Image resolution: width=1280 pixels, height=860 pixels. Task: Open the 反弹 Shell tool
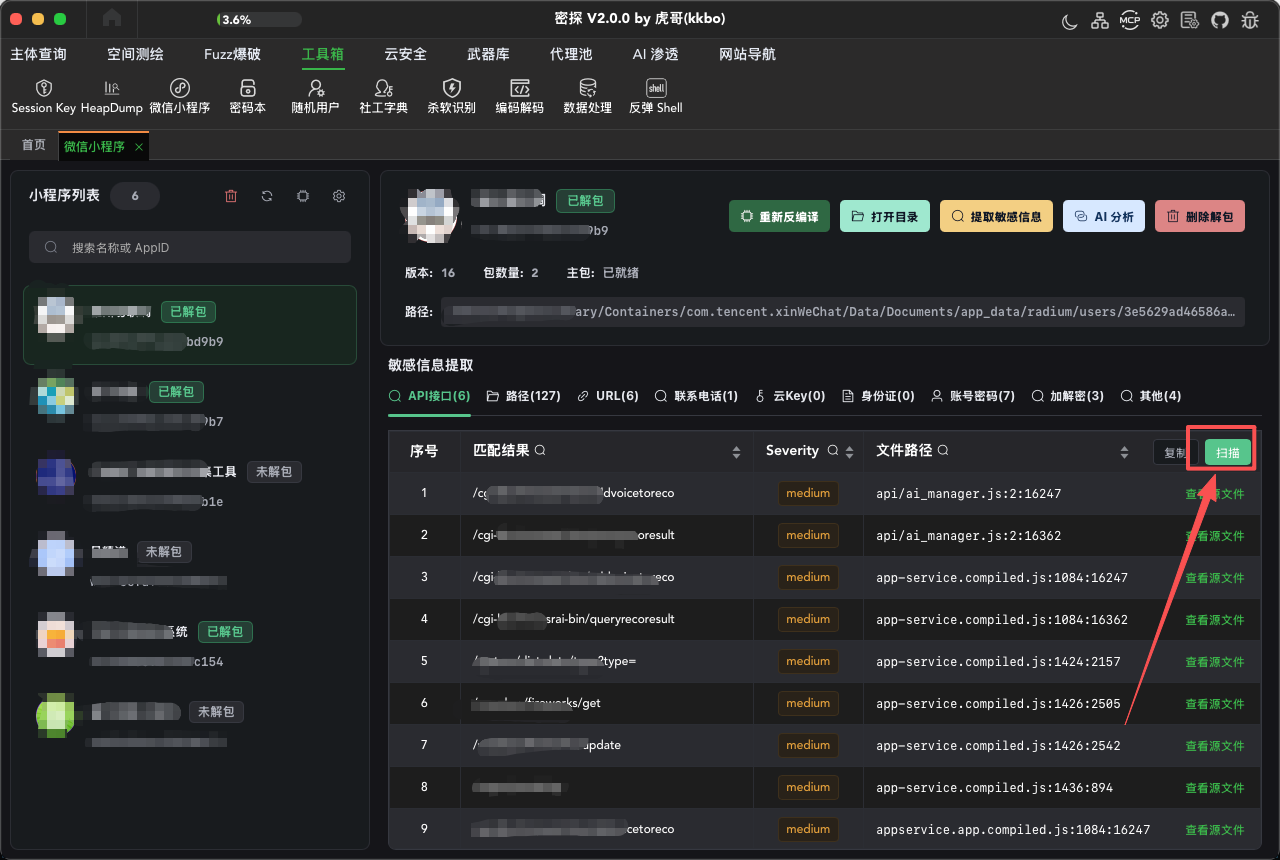[656, 97]
